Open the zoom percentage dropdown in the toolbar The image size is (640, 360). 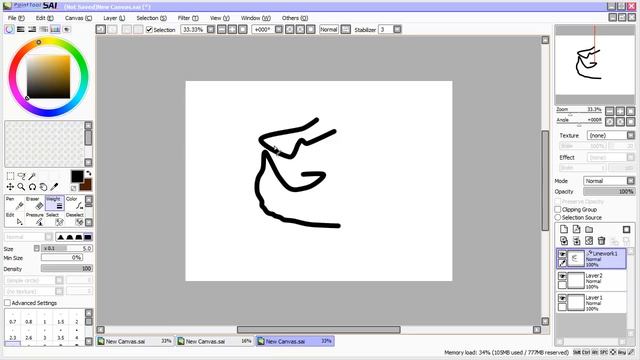[x=211, y=29]
